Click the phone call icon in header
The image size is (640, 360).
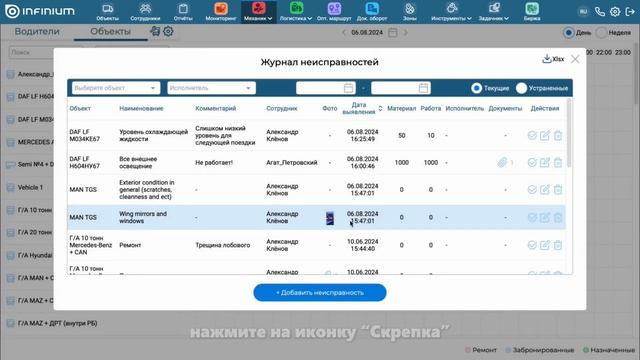pyautogui.click(x=600, y=11)
